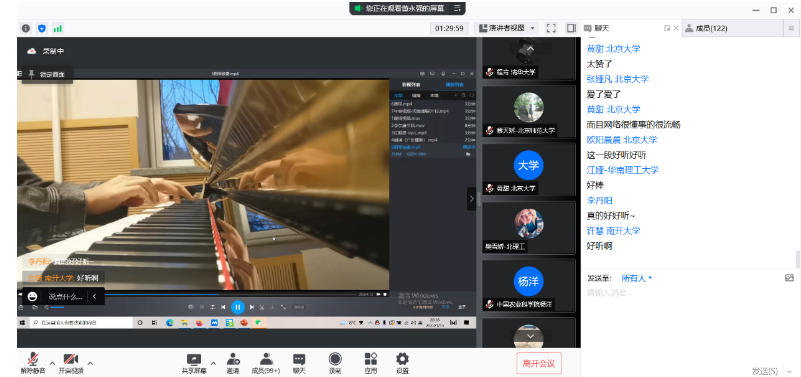
Task: Select the participant tile with 大学 avatar
Action: tap(529, 169)
